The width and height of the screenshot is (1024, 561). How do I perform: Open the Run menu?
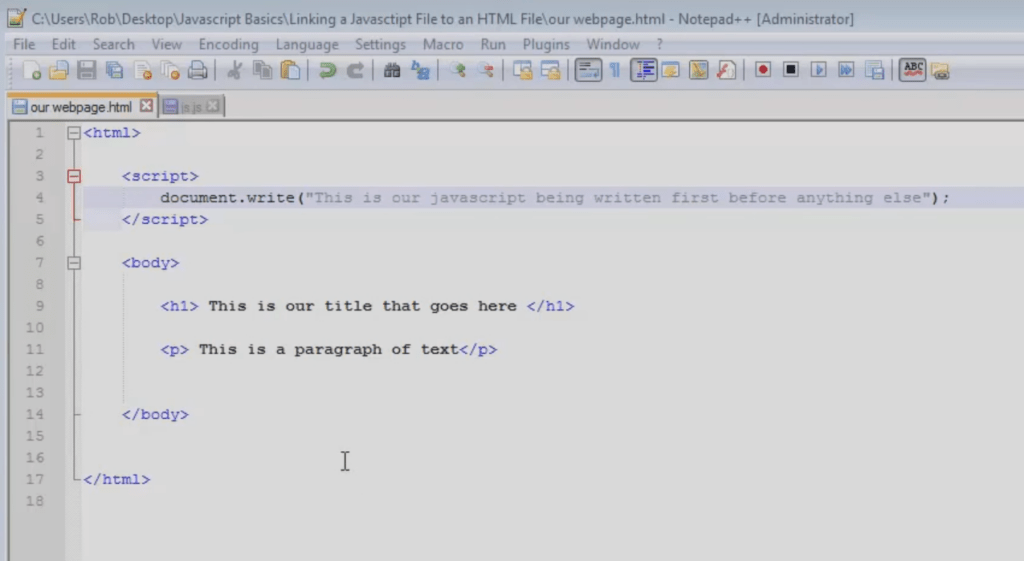pyautogui.click(x=493, y=44)
